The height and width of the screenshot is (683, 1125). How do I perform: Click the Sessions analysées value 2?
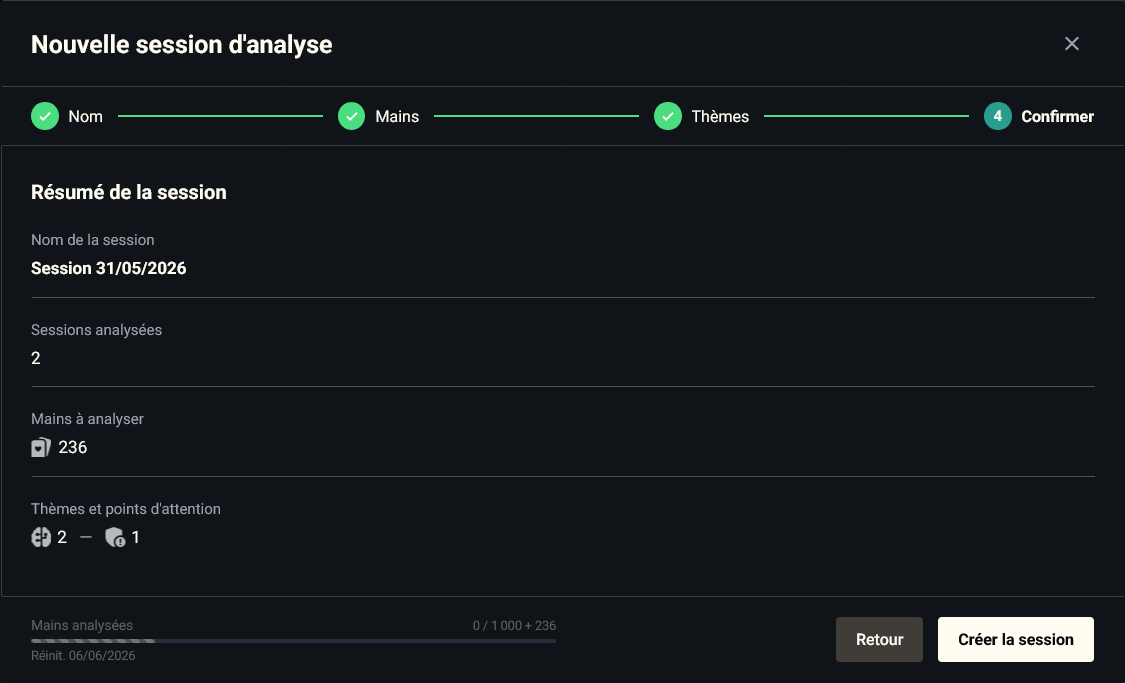coord(36,358)
